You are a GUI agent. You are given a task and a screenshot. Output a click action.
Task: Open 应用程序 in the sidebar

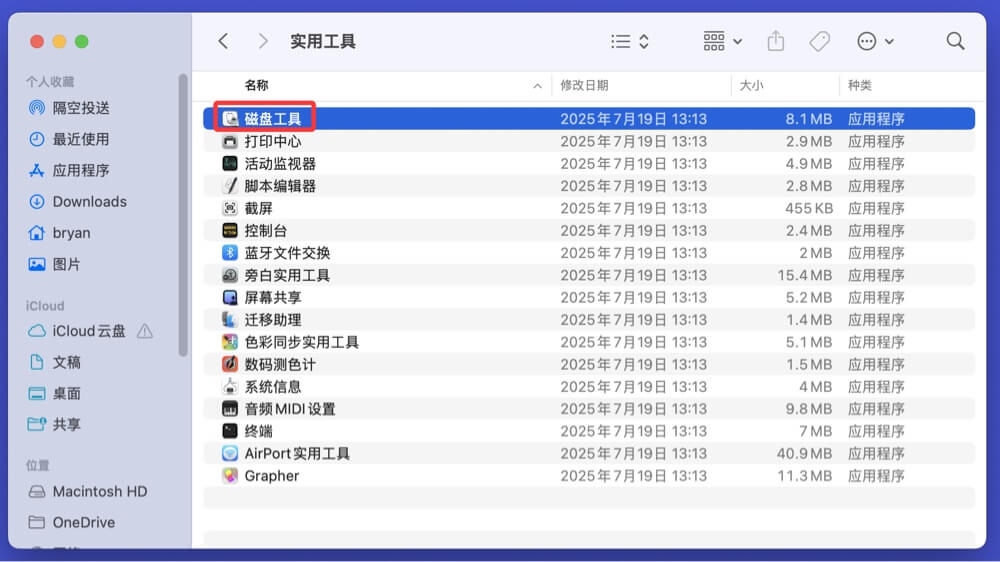point(70,170)
